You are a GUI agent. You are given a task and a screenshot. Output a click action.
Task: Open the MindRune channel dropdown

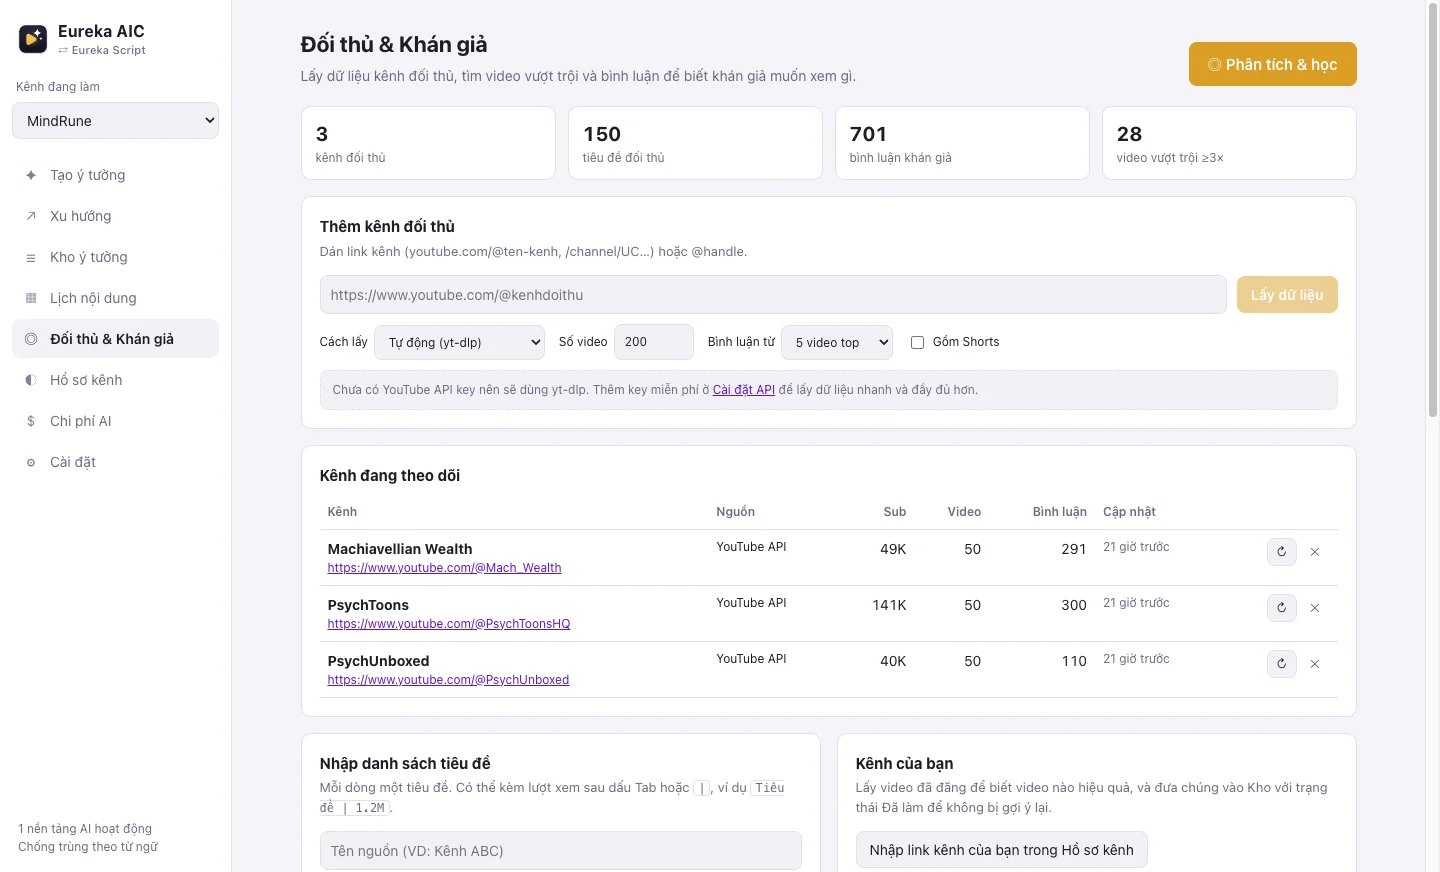point(115,121)
